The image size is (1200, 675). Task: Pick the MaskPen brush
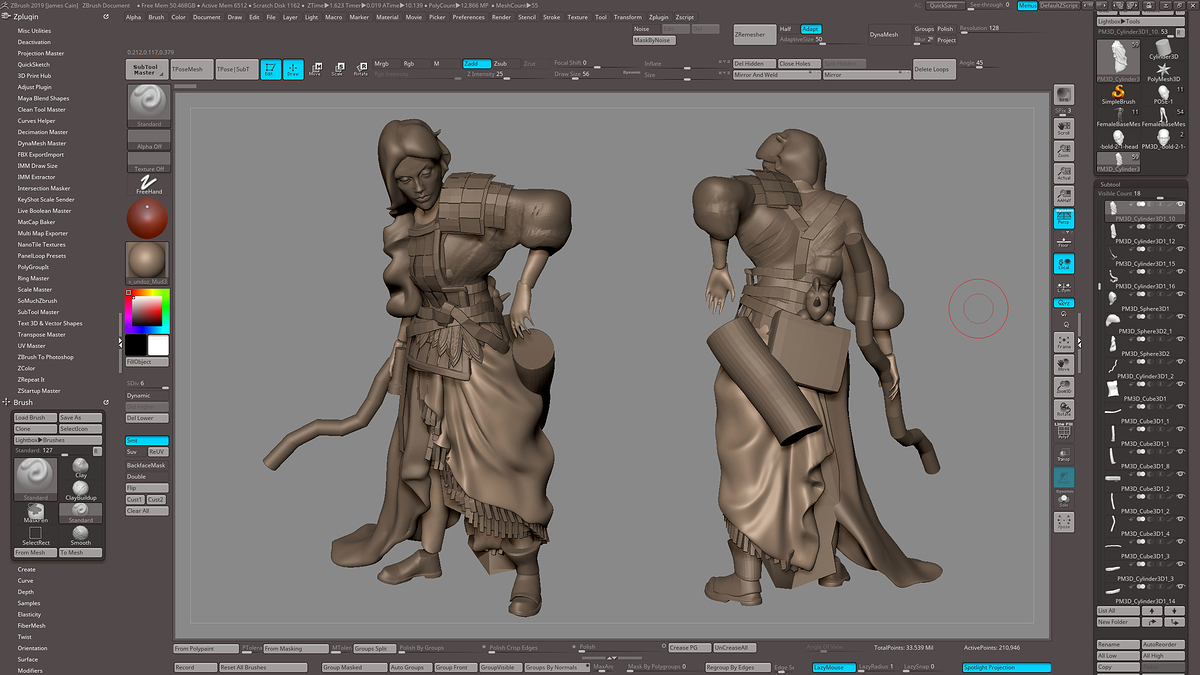[x=35, y=513]
